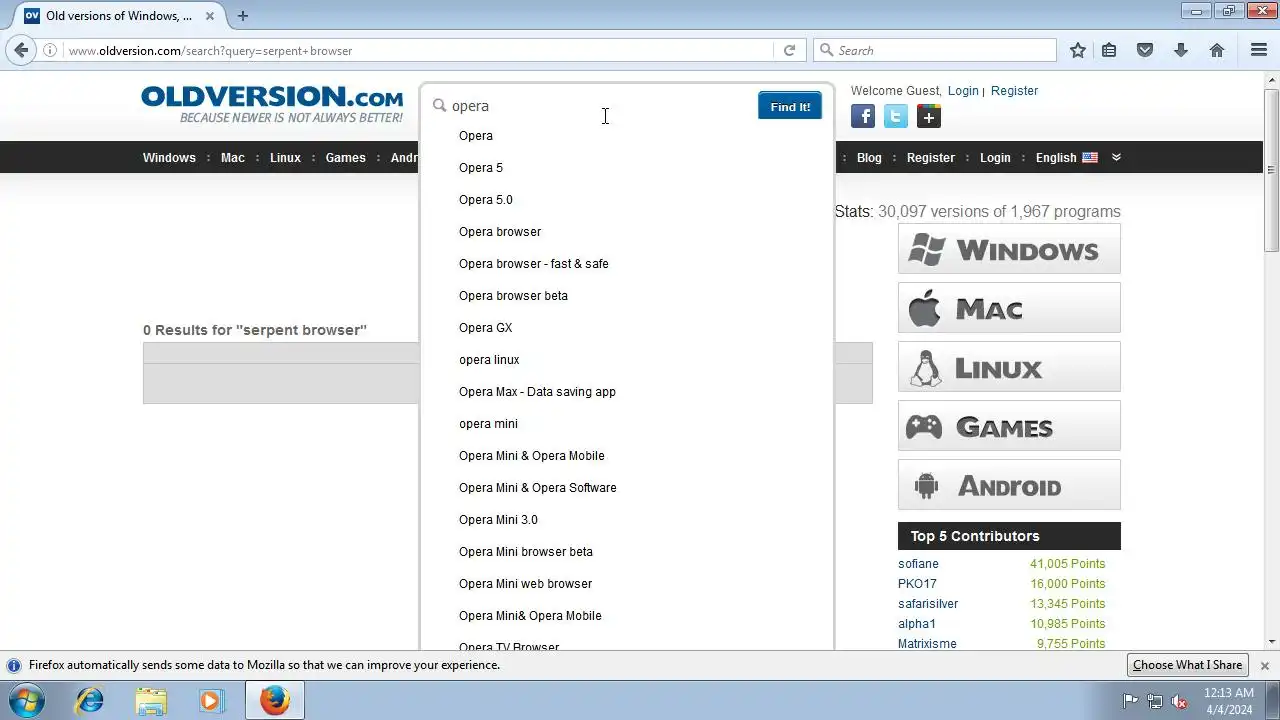Viewport: 1280px width, 720px height.
Task: Click the Windows category banner
Action: point(1009,248)
